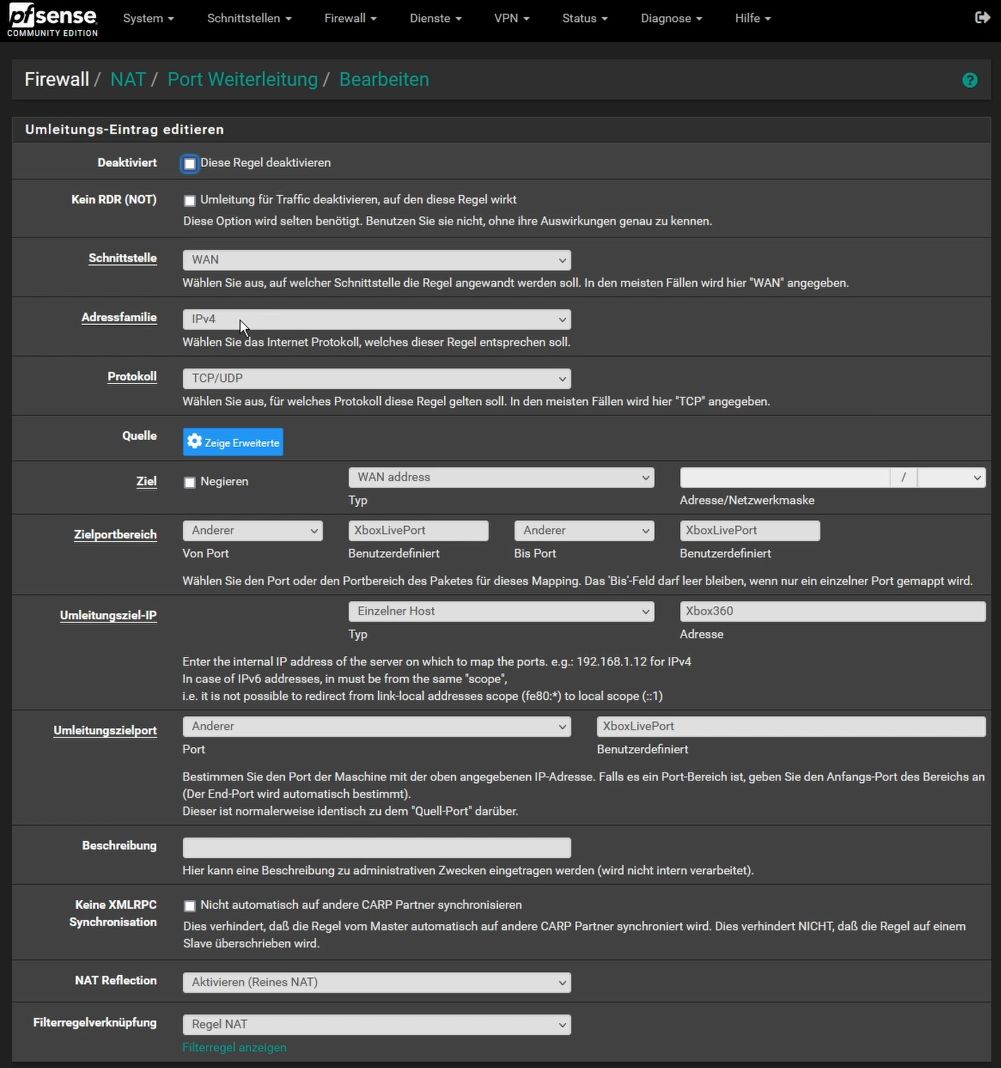Open the VPN menu
1001x1068 pixels.
511,19
